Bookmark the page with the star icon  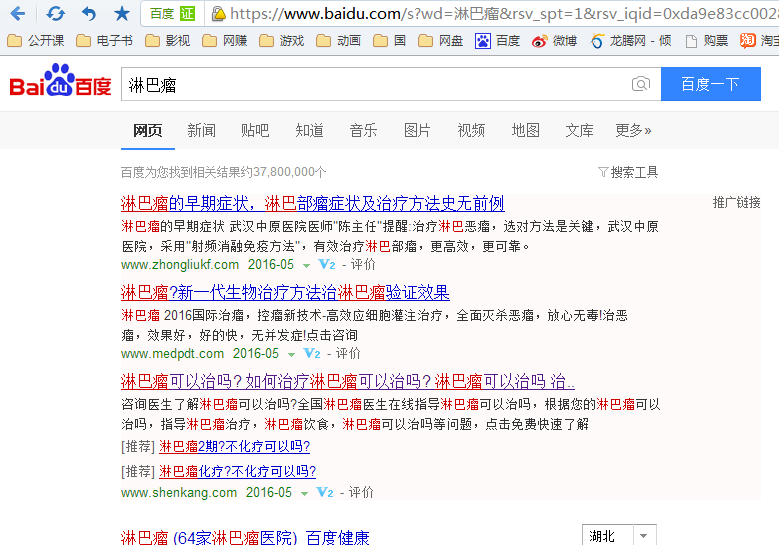122,13
